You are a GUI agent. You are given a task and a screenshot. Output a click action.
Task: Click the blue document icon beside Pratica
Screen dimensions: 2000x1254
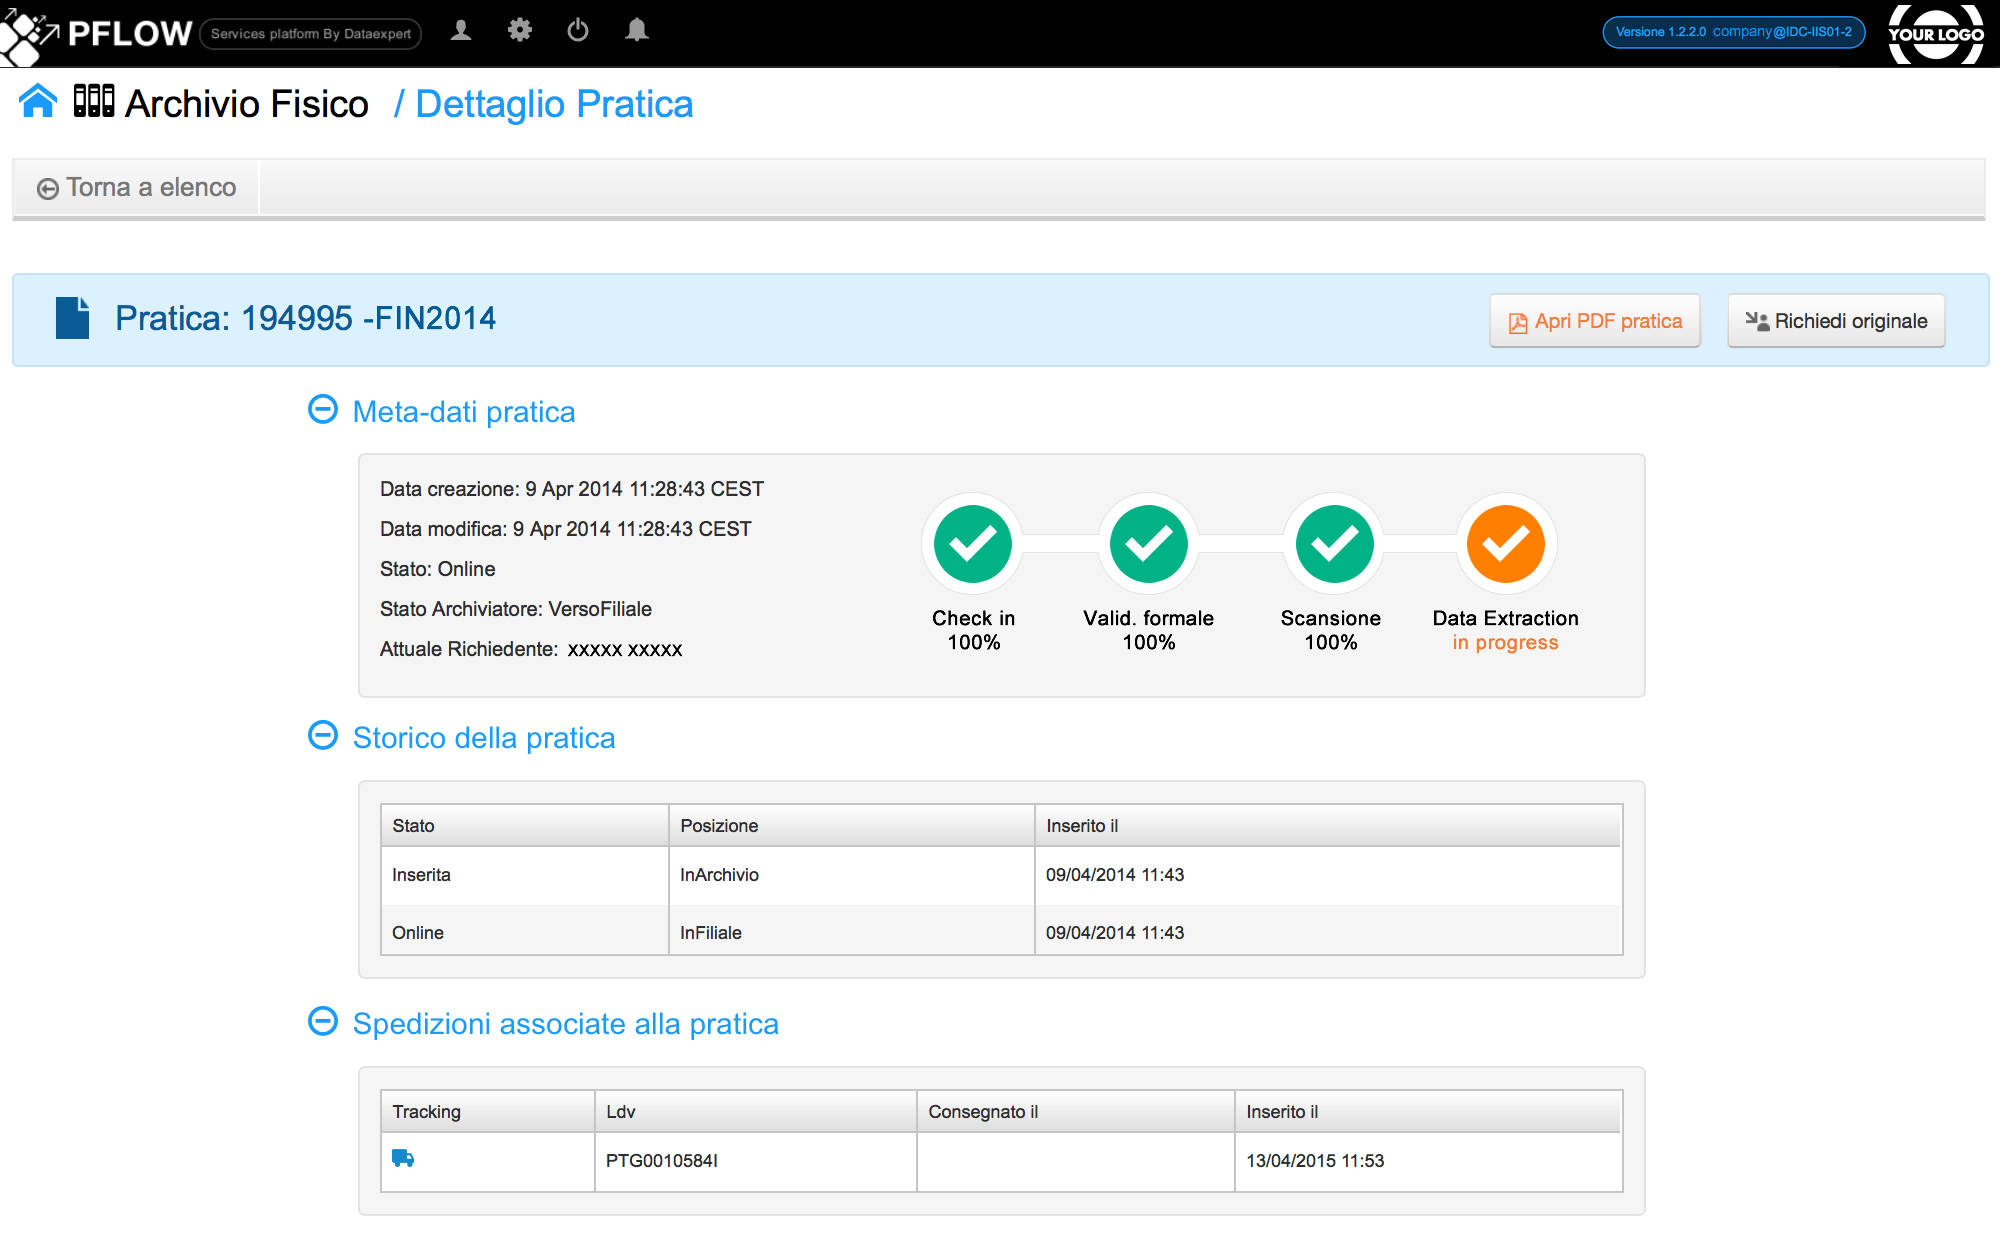72,318
